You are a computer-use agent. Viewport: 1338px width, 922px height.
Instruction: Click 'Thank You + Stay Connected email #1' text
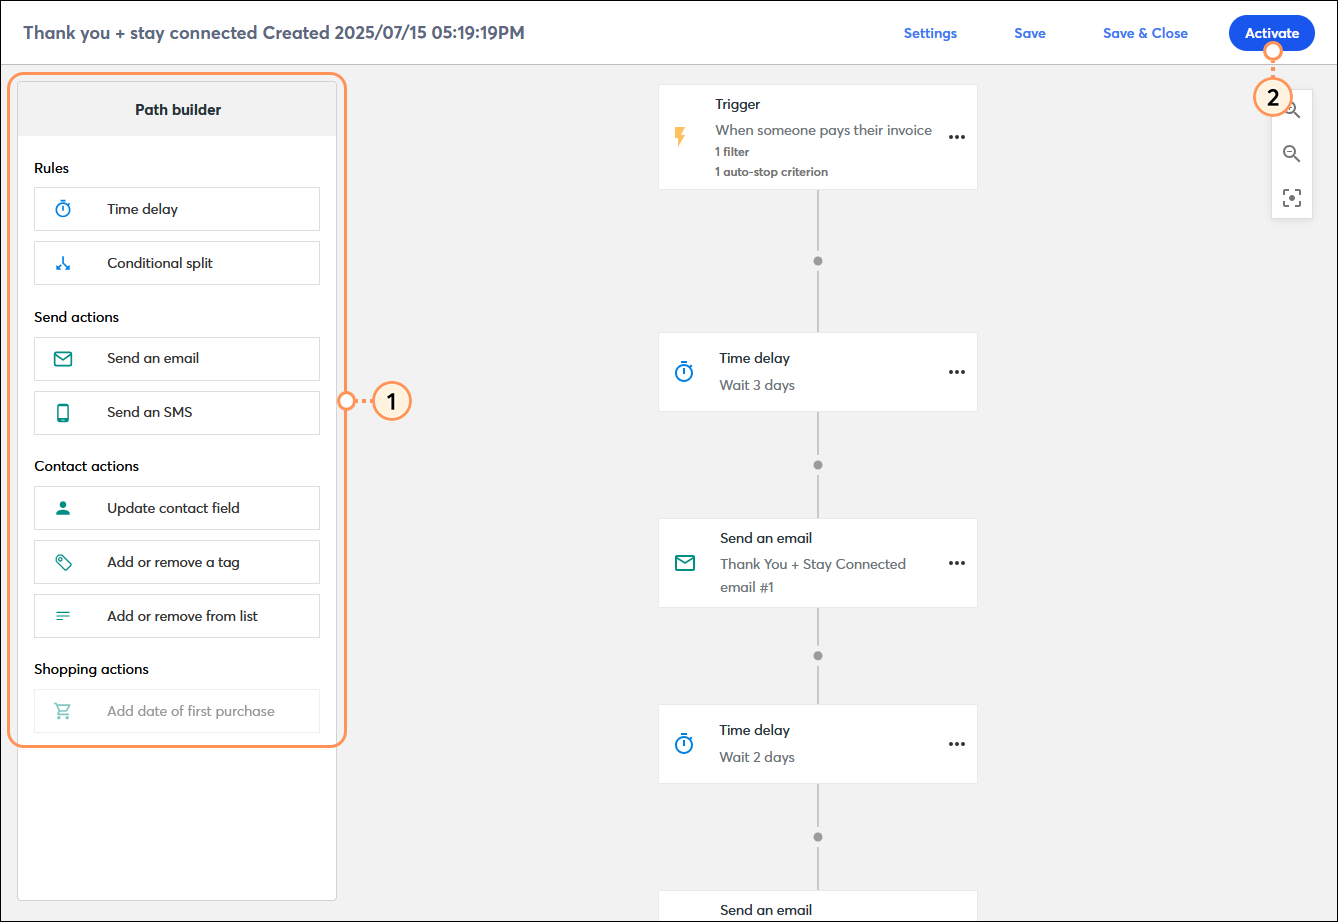coord(812,575)
